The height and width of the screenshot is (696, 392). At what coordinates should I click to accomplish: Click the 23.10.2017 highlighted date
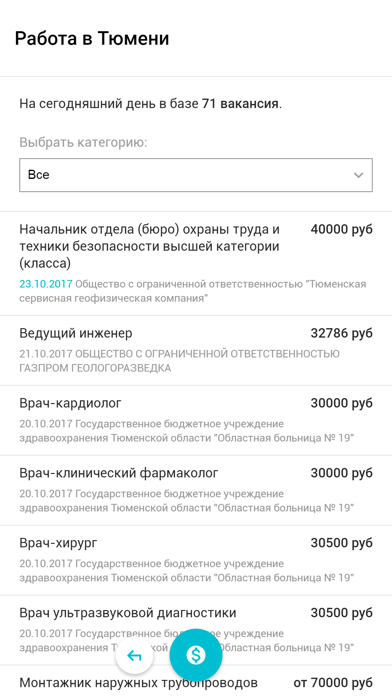(46, 284)
